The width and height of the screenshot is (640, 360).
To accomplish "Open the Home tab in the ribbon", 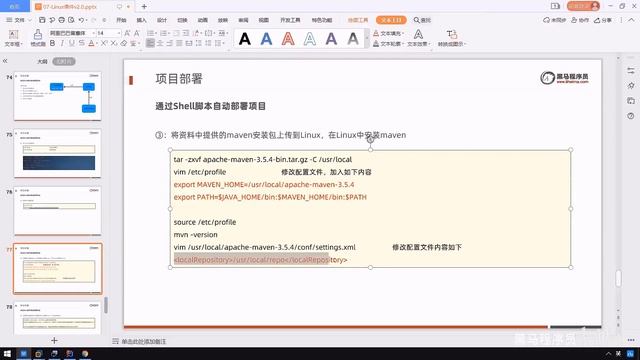I will (121, 20).
